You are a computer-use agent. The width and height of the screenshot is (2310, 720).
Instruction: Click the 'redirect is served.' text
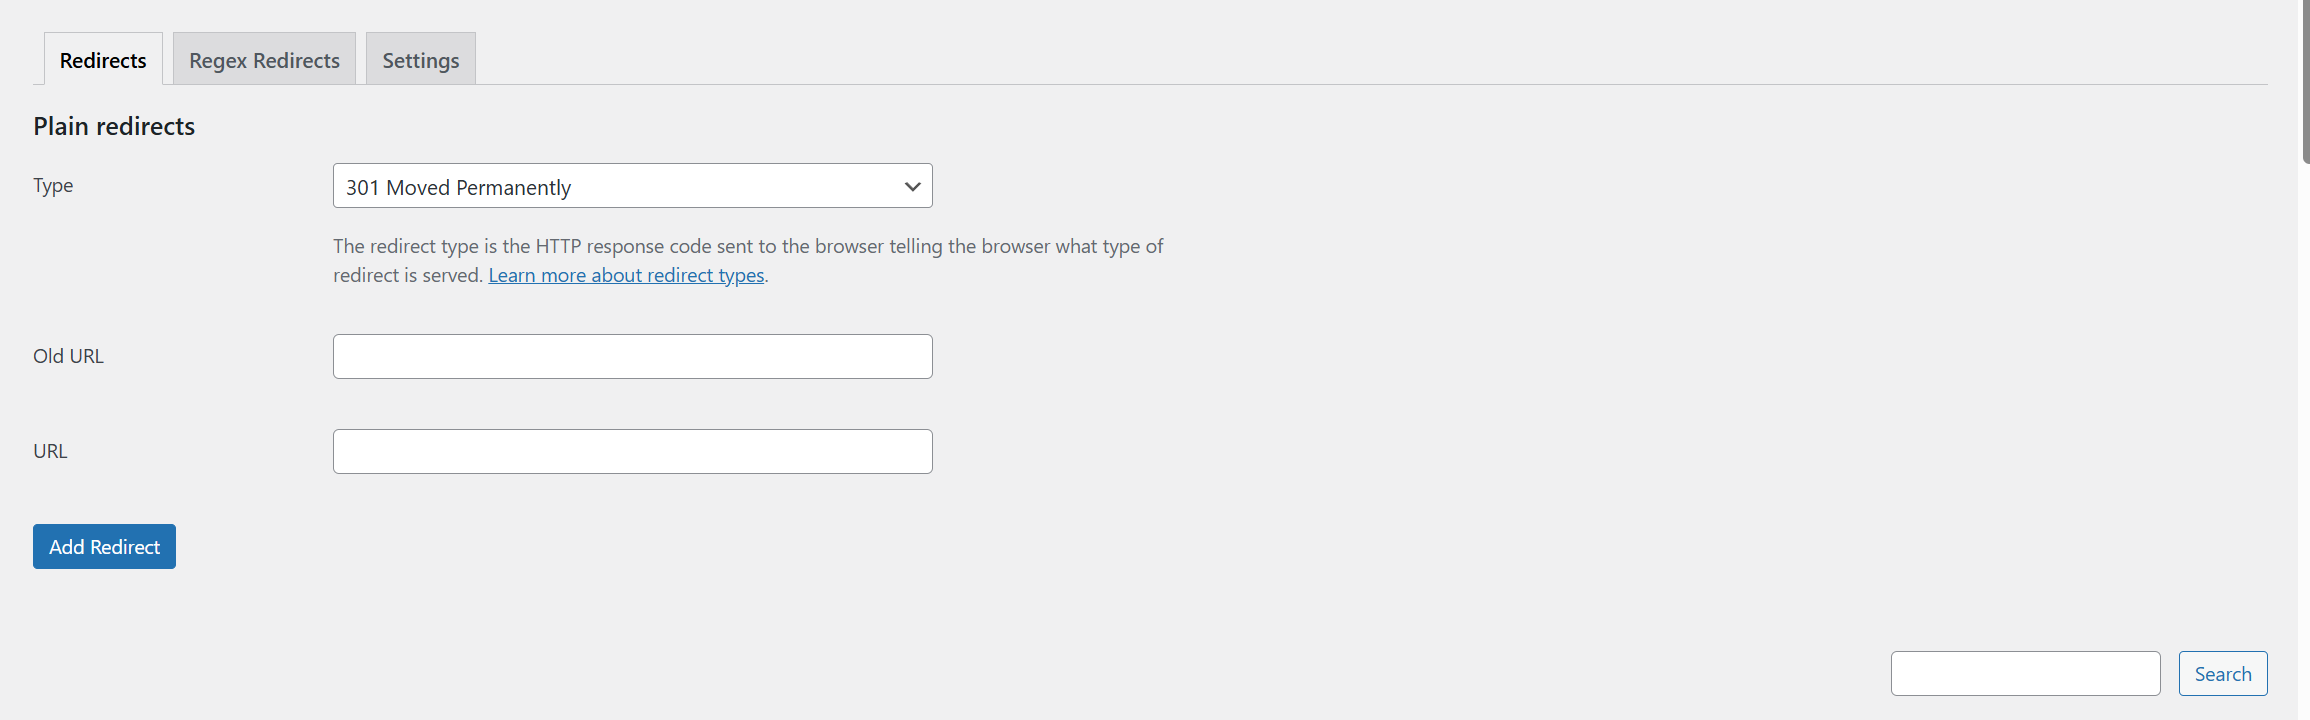408,275
